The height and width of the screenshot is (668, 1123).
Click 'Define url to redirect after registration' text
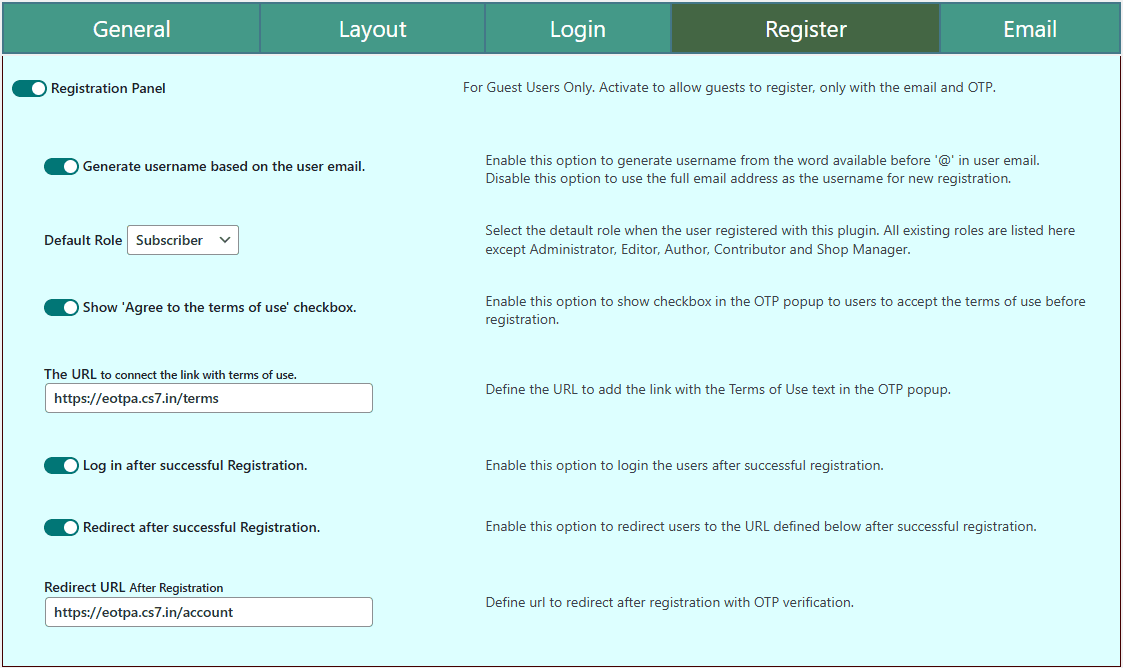[669, 603]
